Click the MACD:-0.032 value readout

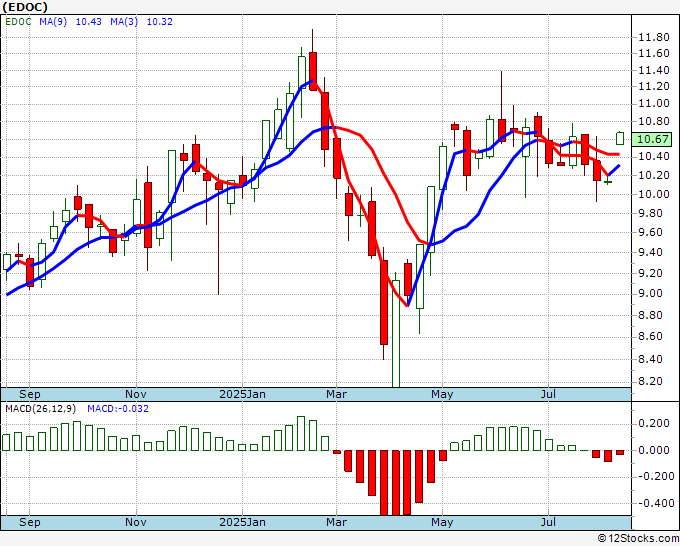(x=118, y=409)
